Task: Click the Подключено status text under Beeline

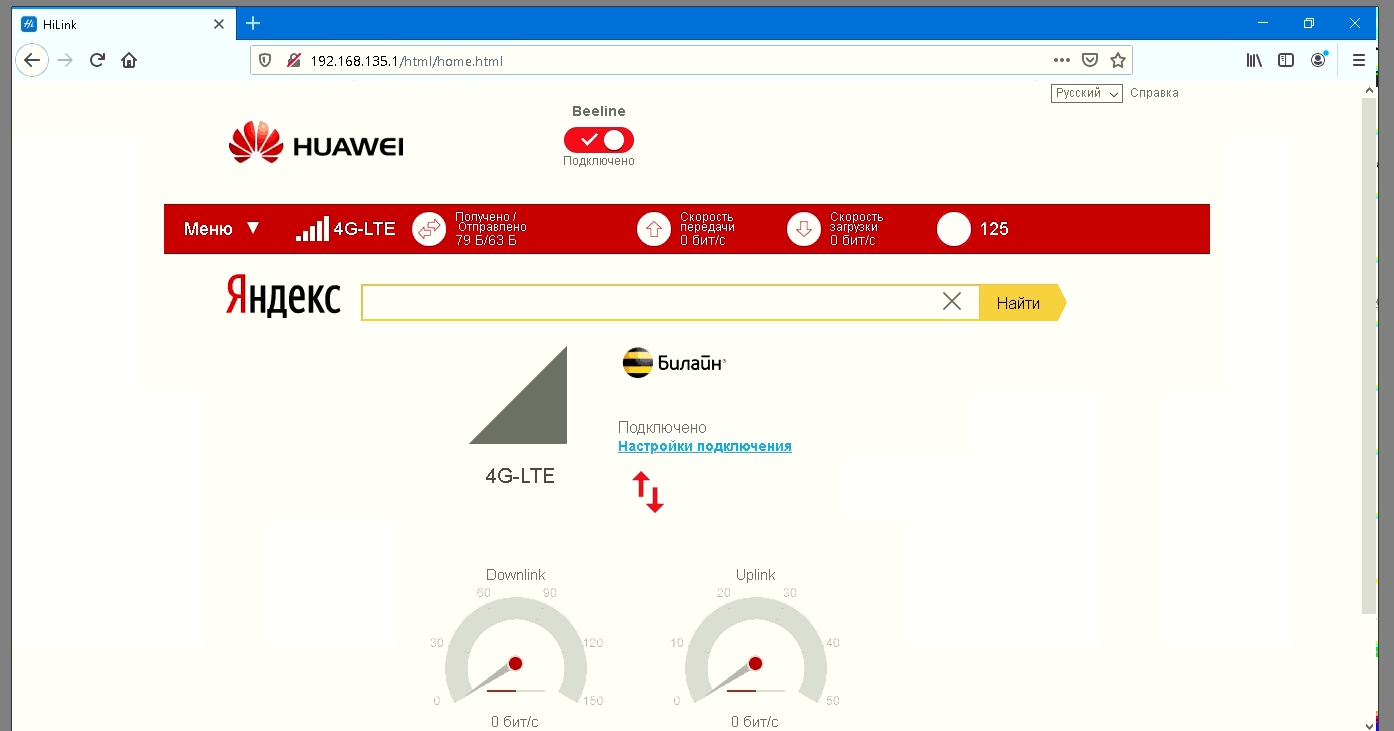Action: pos(598,161)
